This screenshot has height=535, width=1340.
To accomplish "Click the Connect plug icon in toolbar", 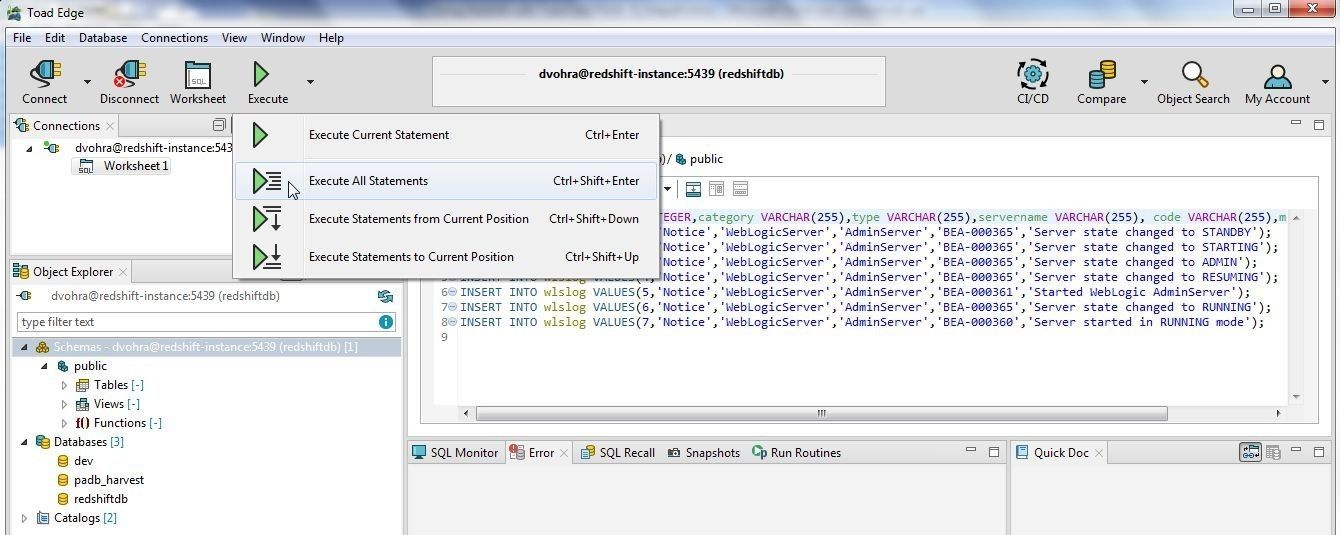I will click(x=45, y=74).
